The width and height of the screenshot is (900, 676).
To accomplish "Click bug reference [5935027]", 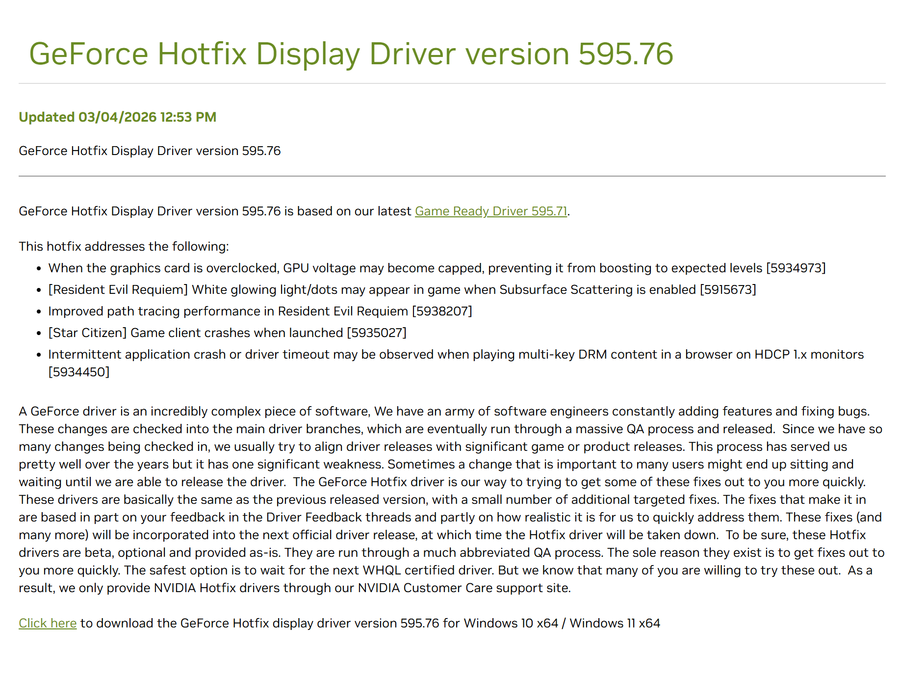I will pyautogui.click(x=376, y=333).
